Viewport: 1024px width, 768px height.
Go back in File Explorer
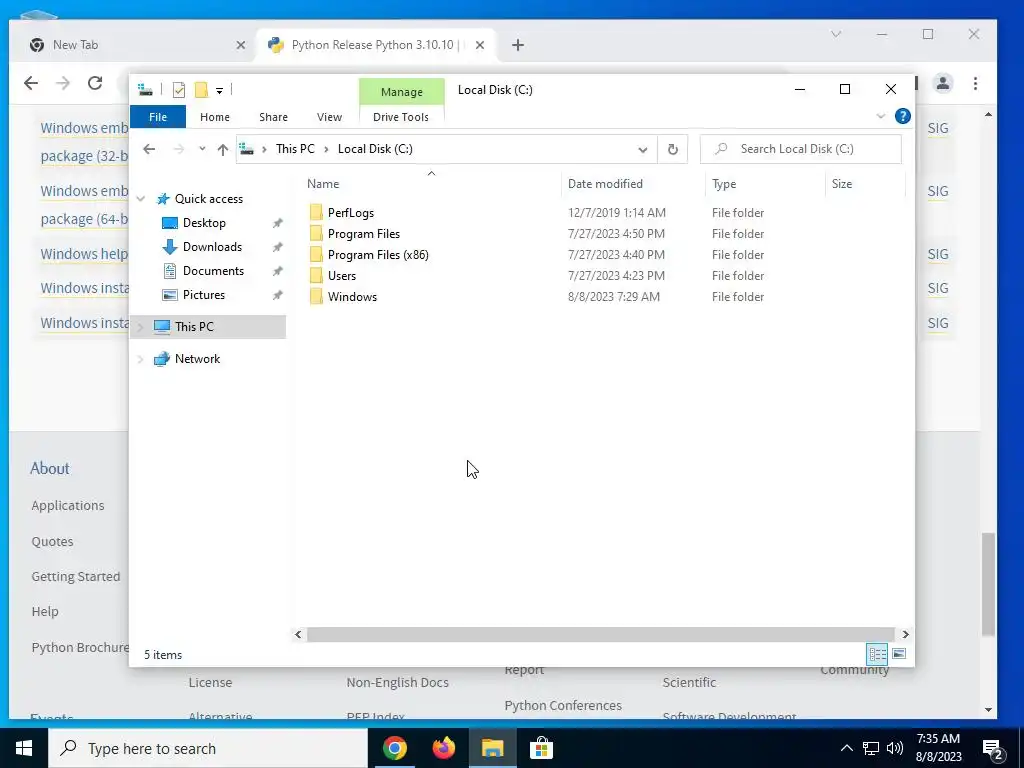149,149
